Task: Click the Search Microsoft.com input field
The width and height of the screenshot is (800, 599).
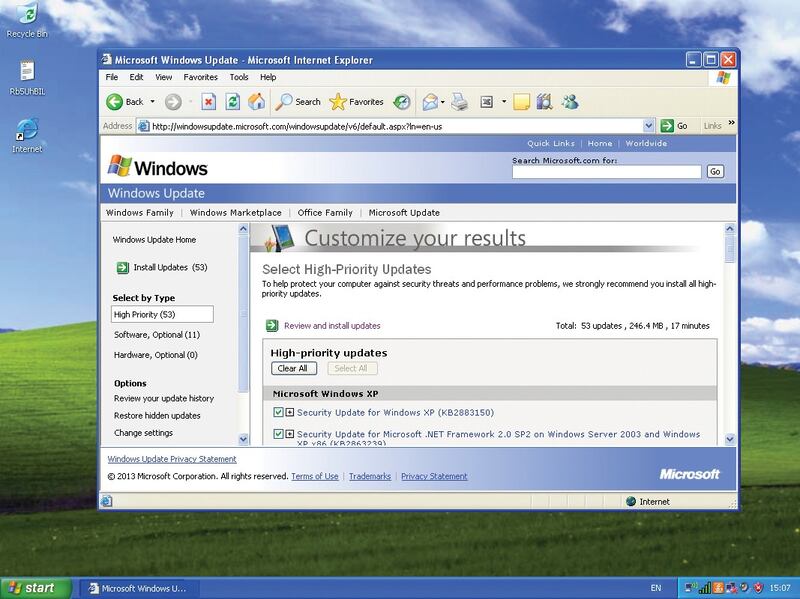Action: pos(606,172)
